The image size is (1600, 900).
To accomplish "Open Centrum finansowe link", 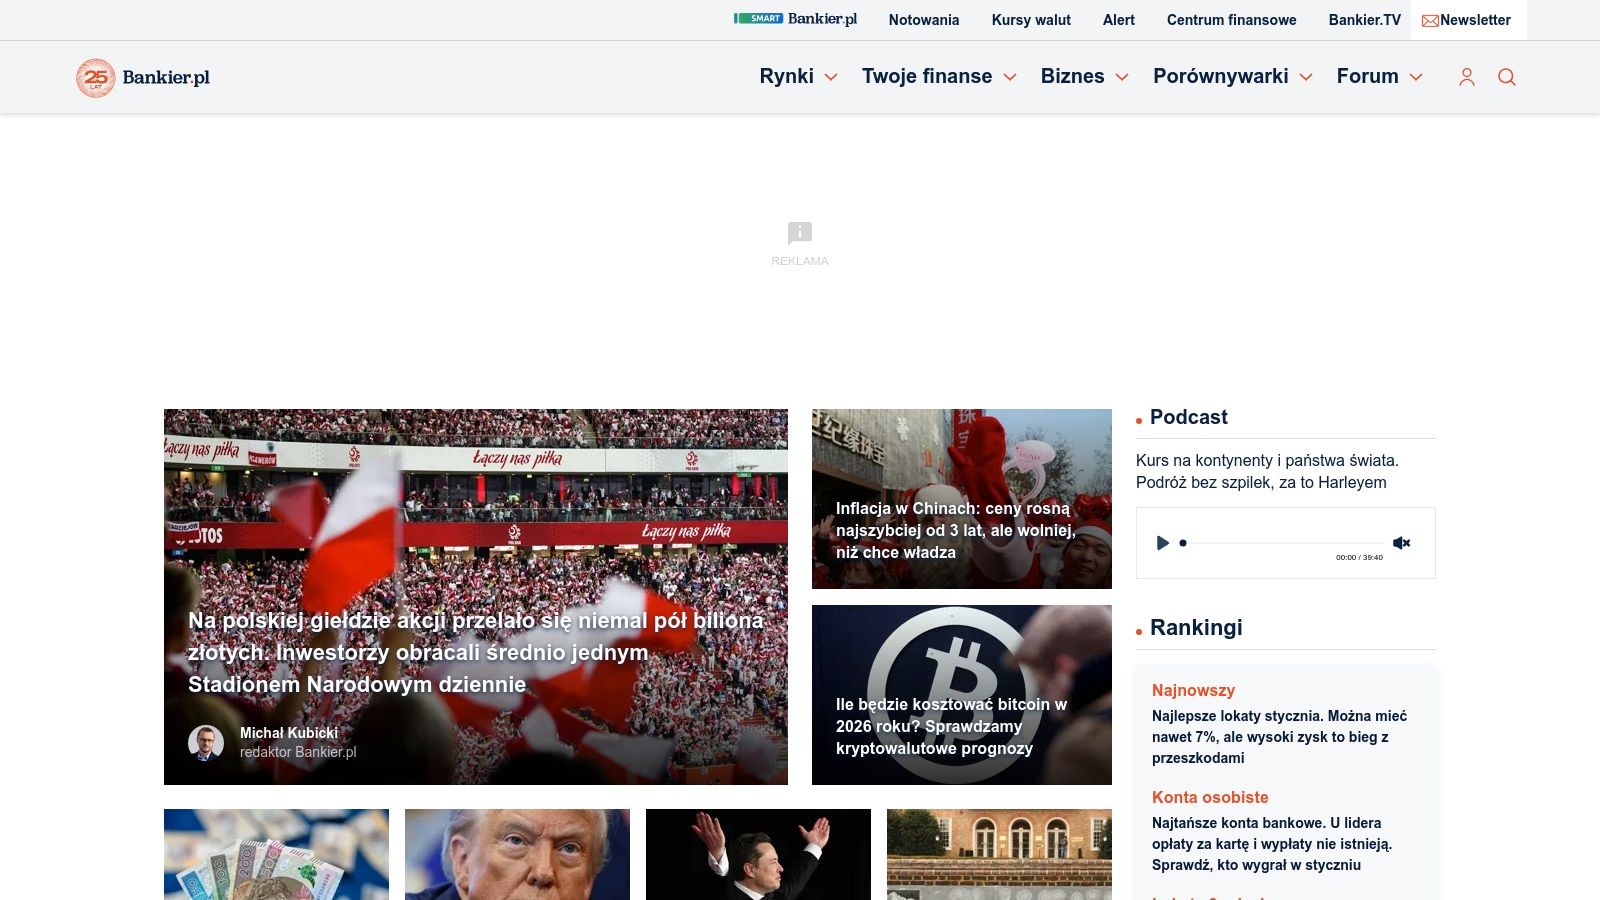I will 1231,20.
